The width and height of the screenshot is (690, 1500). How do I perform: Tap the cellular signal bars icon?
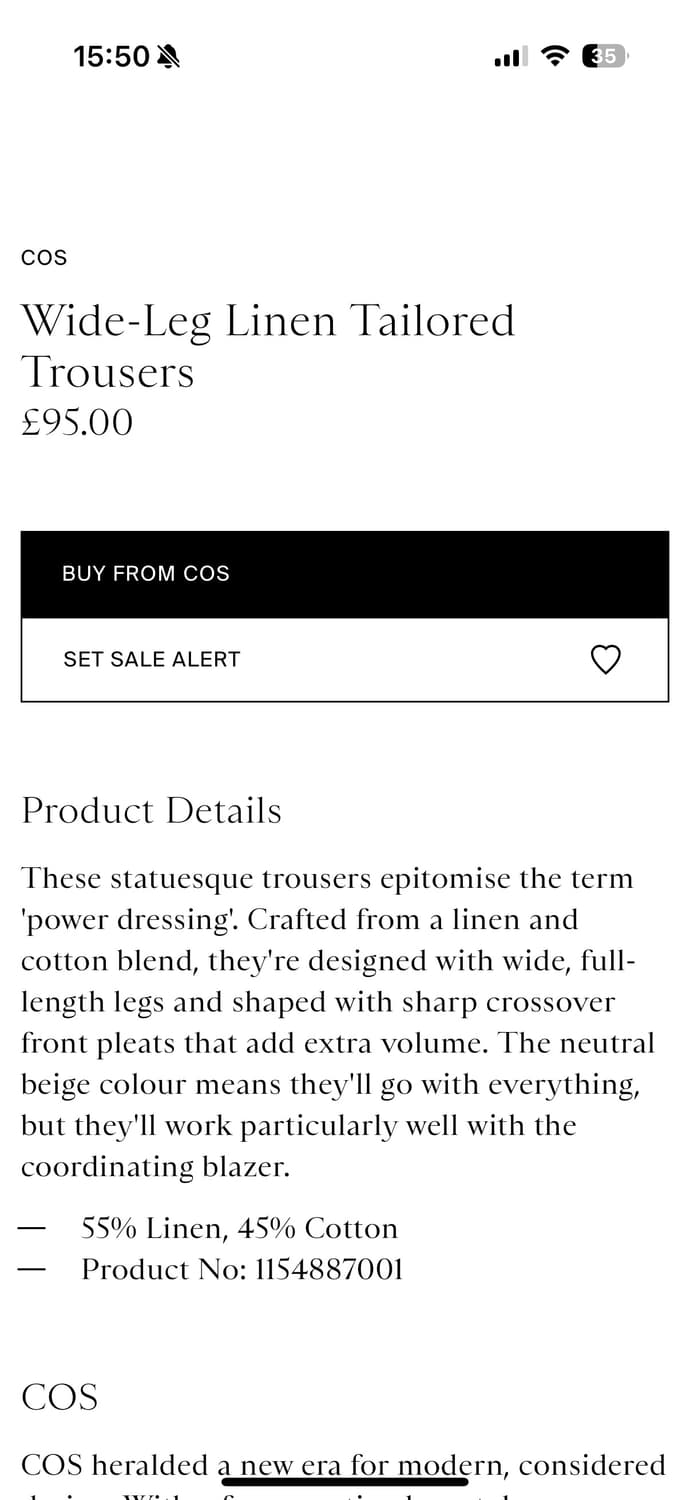tap(510, 58)
